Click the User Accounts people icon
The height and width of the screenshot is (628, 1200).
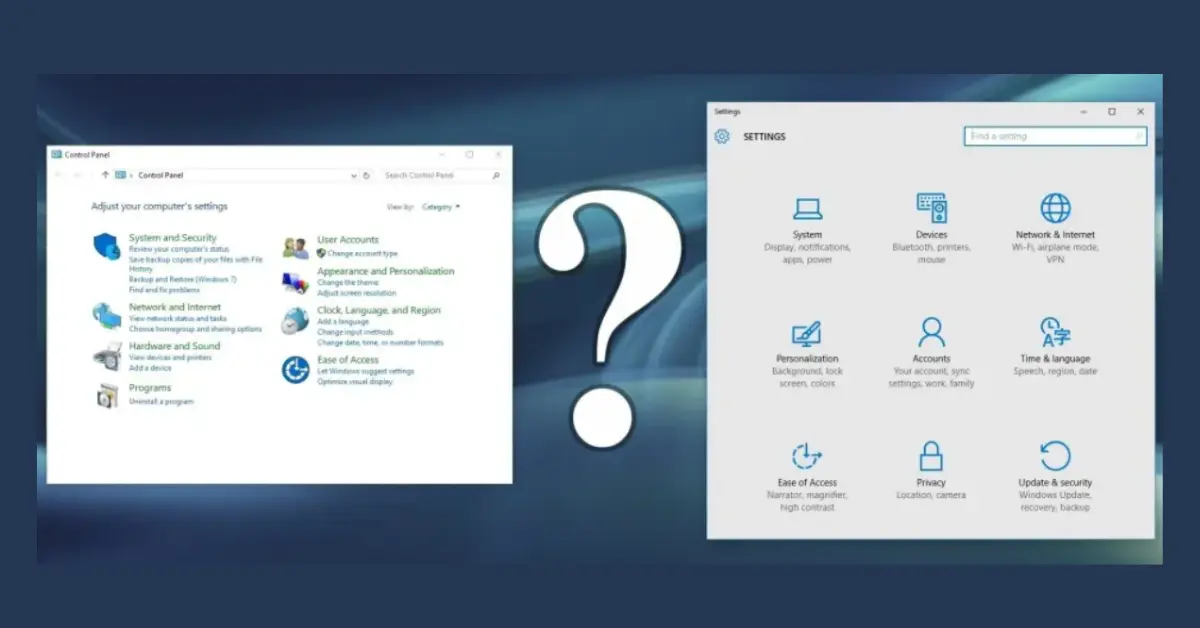[x=295, y=247]
